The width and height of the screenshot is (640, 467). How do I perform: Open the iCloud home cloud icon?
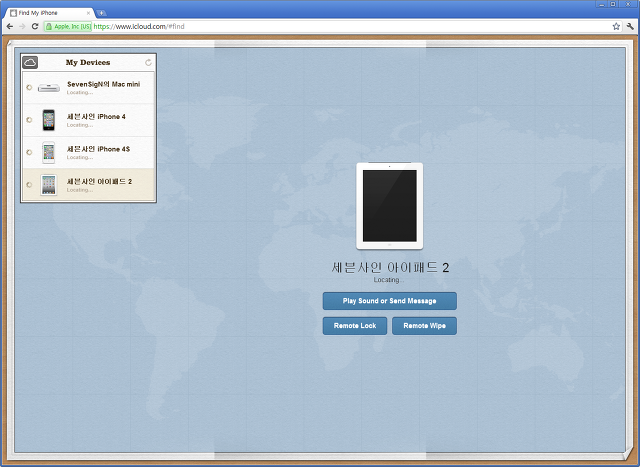[30, 62]
